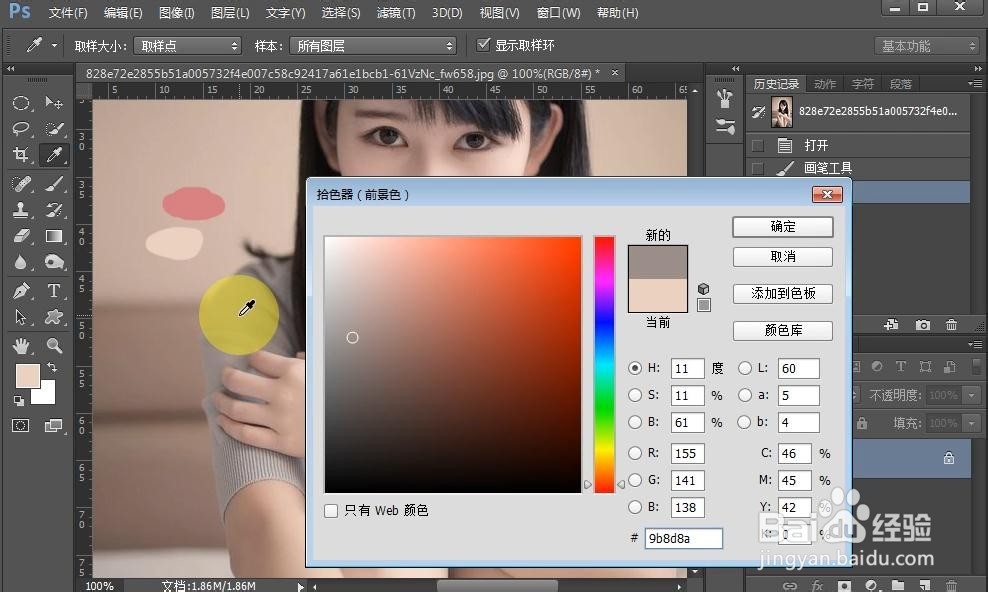
Task: Enable the 只有 Web 颜色 checkbox
Action: pos(331,510)
